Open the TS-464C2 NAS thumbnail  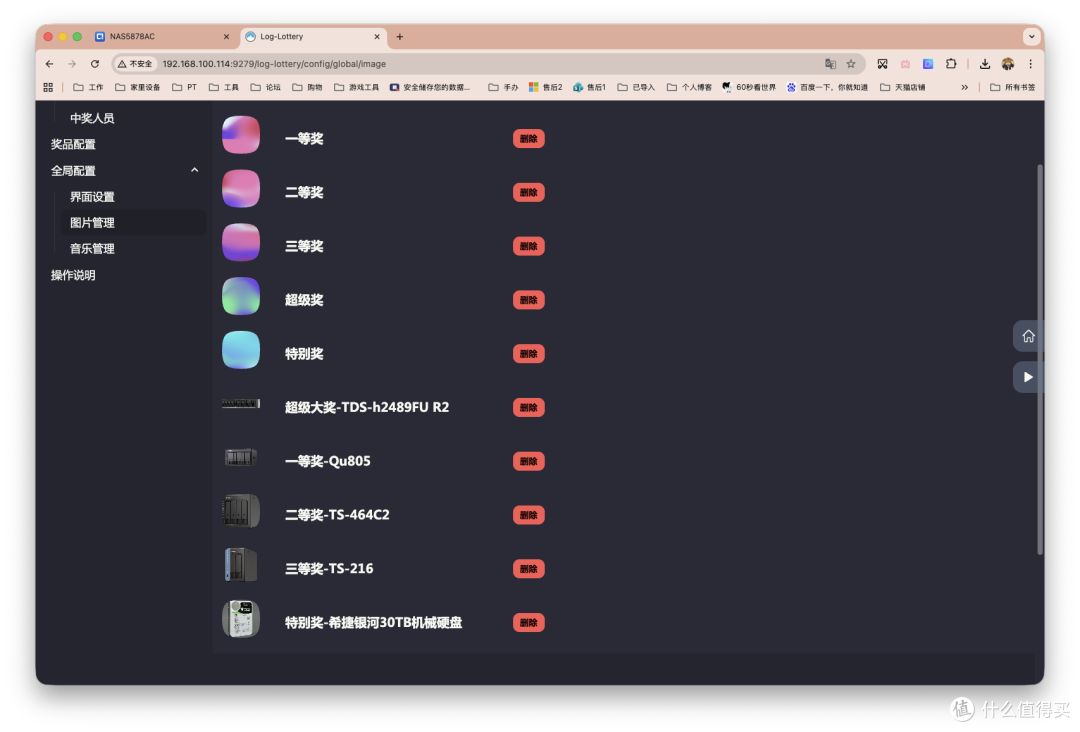click(241, 511)
